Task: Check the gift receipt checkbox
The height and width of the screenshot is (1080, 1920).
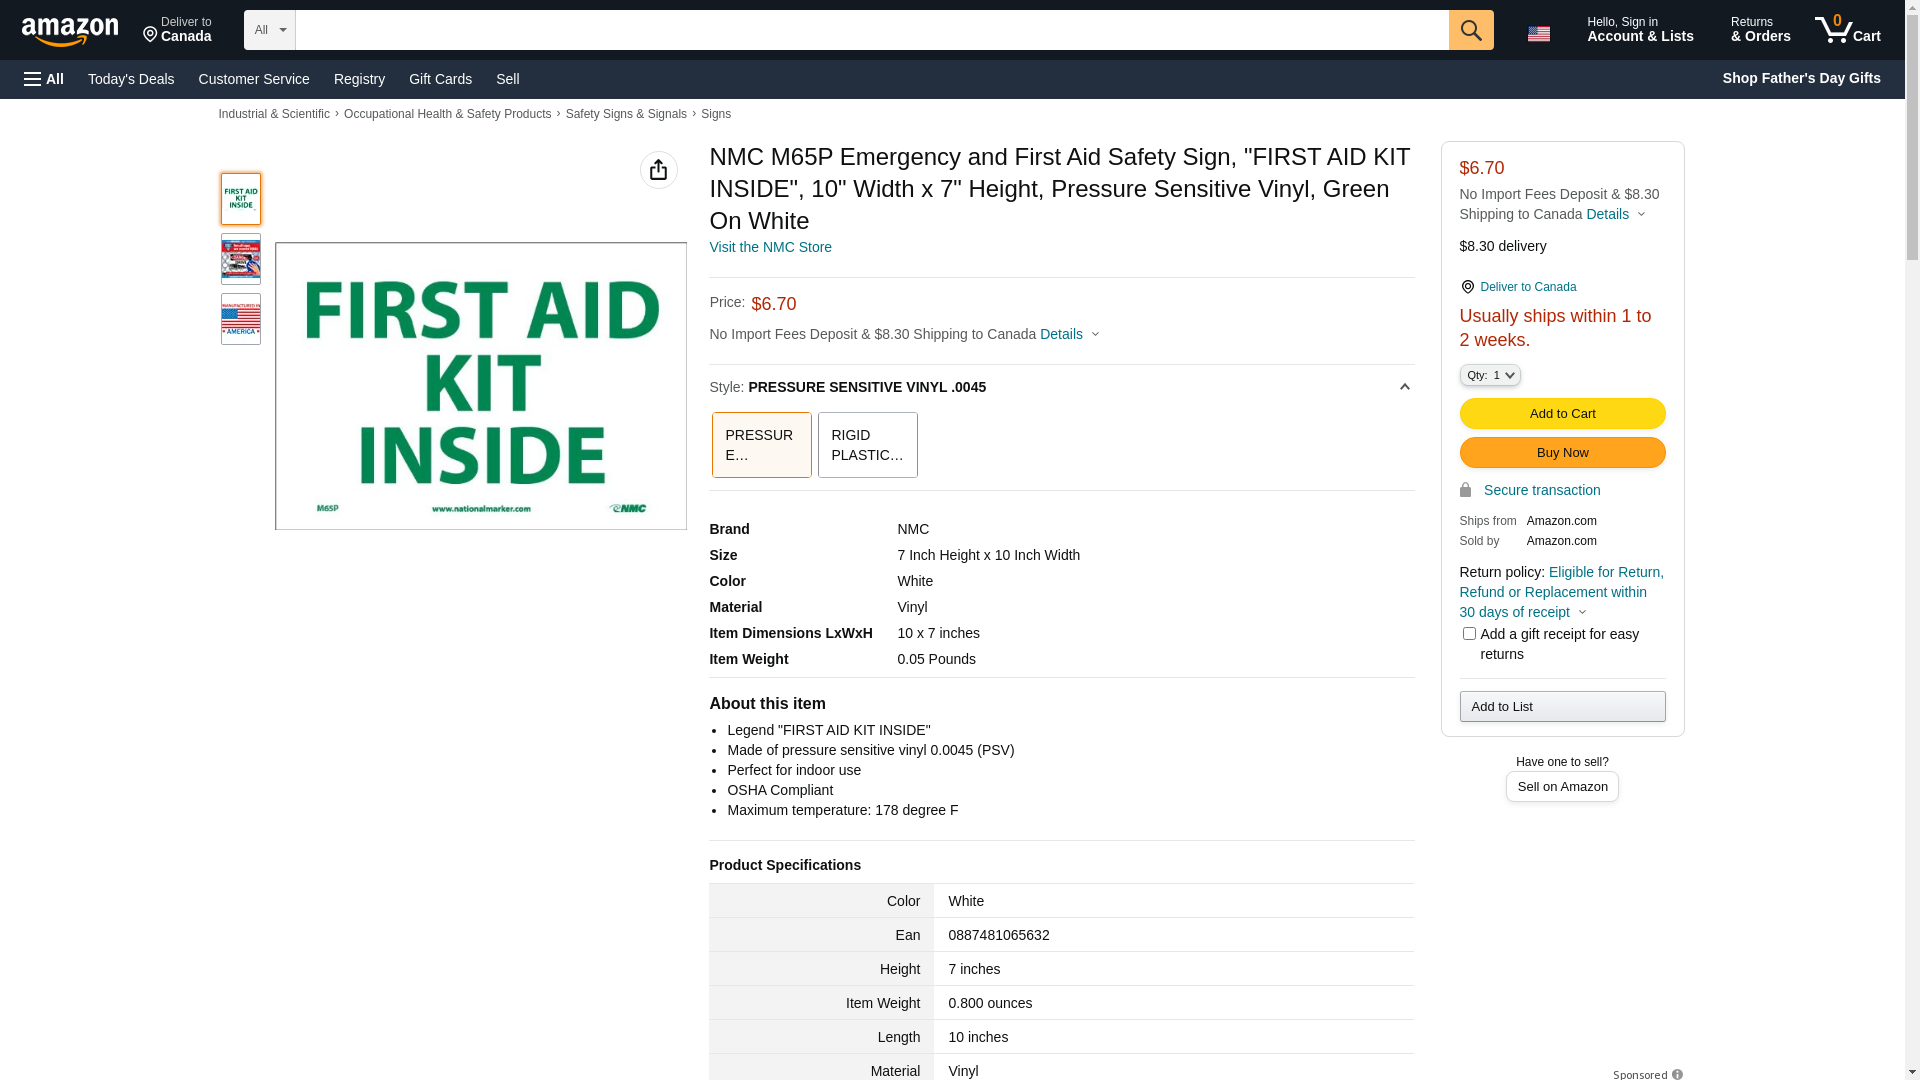Action: pyautogui.click(x=1468, y=634)
